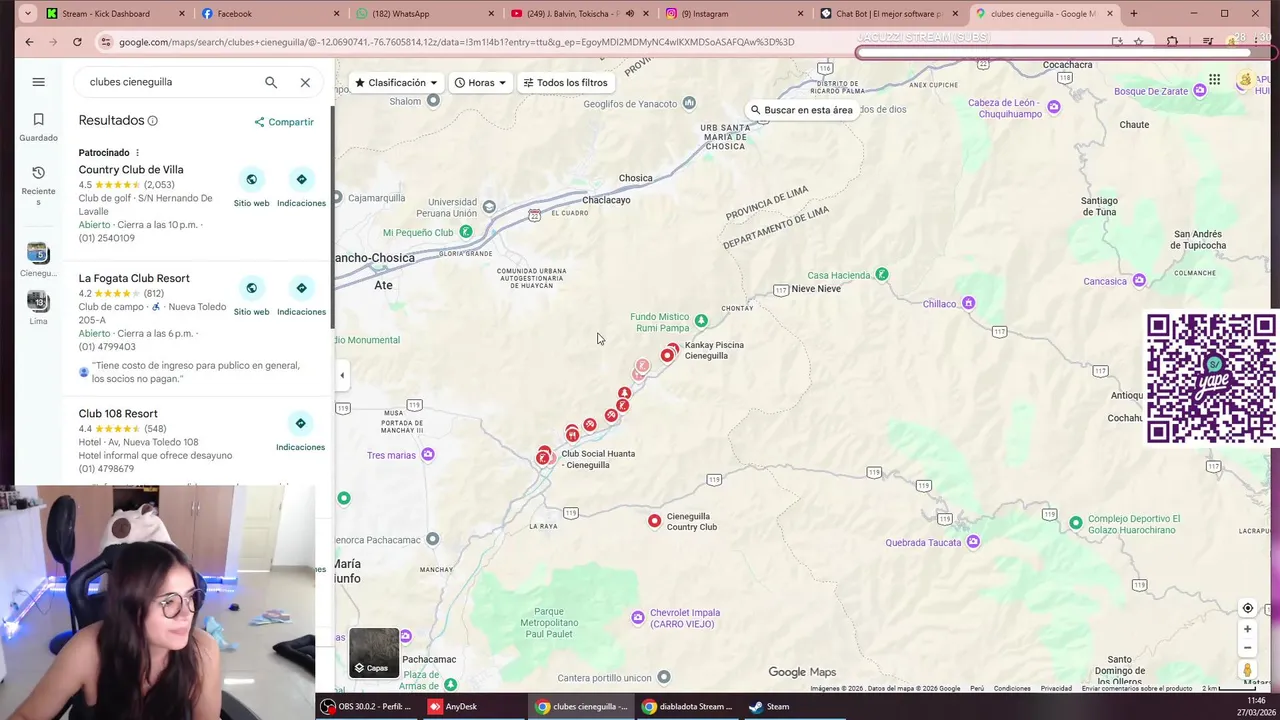Bookmark this page with the star icon
The image size is (1280, 720).
[x=1138, y=42]
